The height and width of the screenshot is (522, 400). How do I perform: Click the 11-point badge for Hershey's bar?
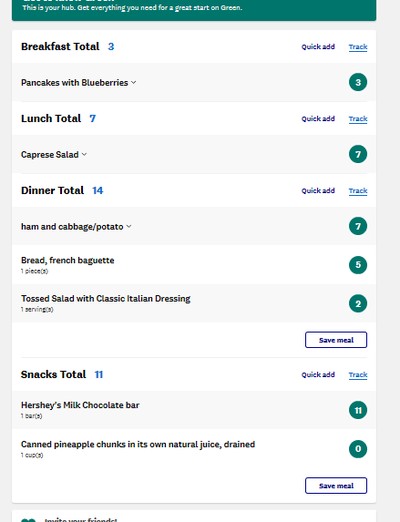pos(358,410)
